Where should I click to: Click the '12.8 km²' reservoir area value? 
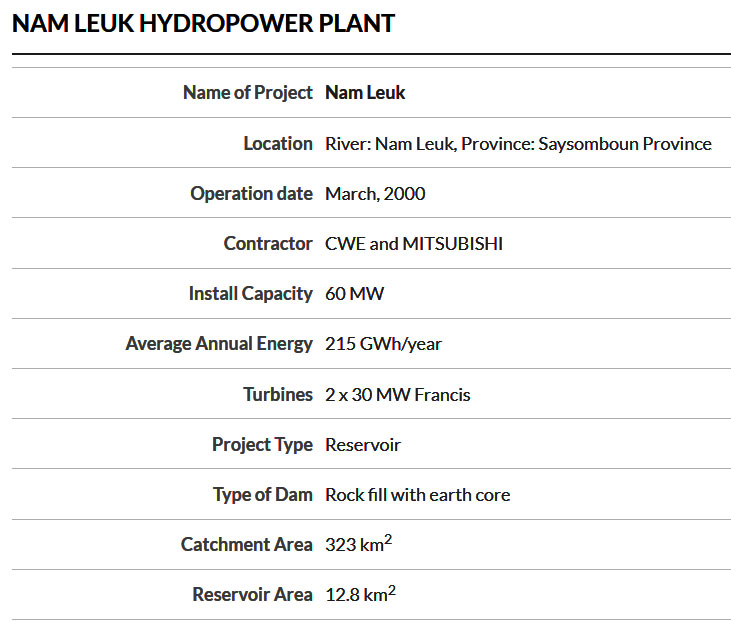pyautogui.click(x=360, y=594)
